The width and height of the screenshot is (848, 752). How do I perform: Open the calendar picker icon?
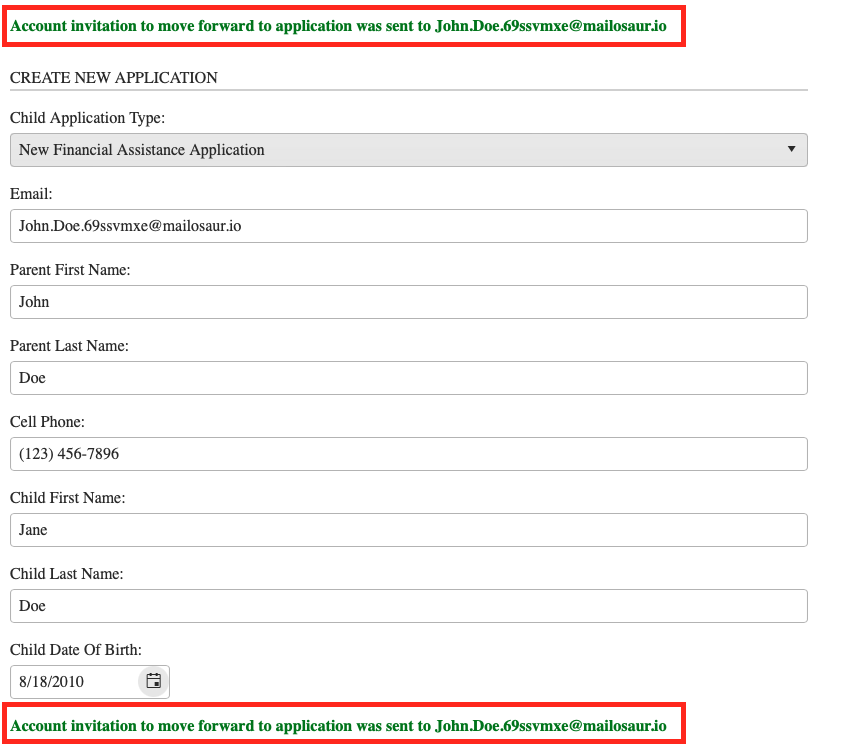click(x=154, y=681)
